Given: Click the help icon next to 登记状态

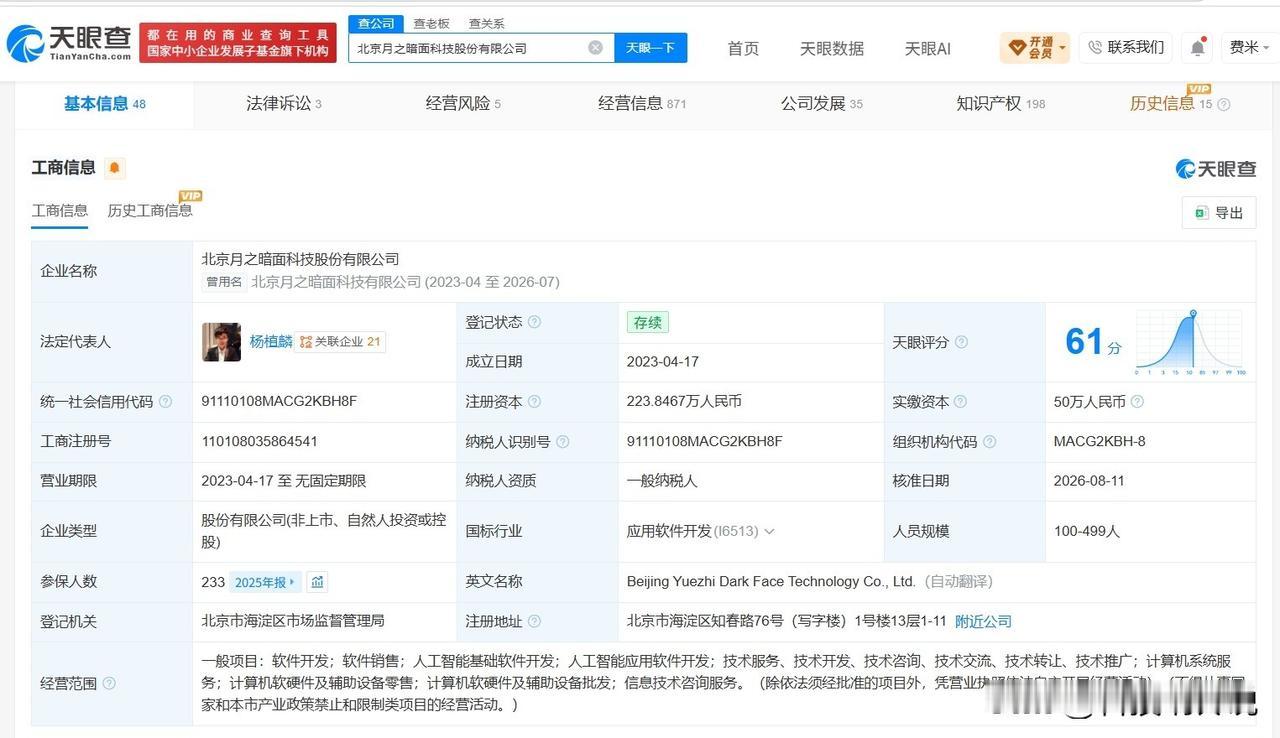Looking at the screenshot, I should click(x=534, y=322).
